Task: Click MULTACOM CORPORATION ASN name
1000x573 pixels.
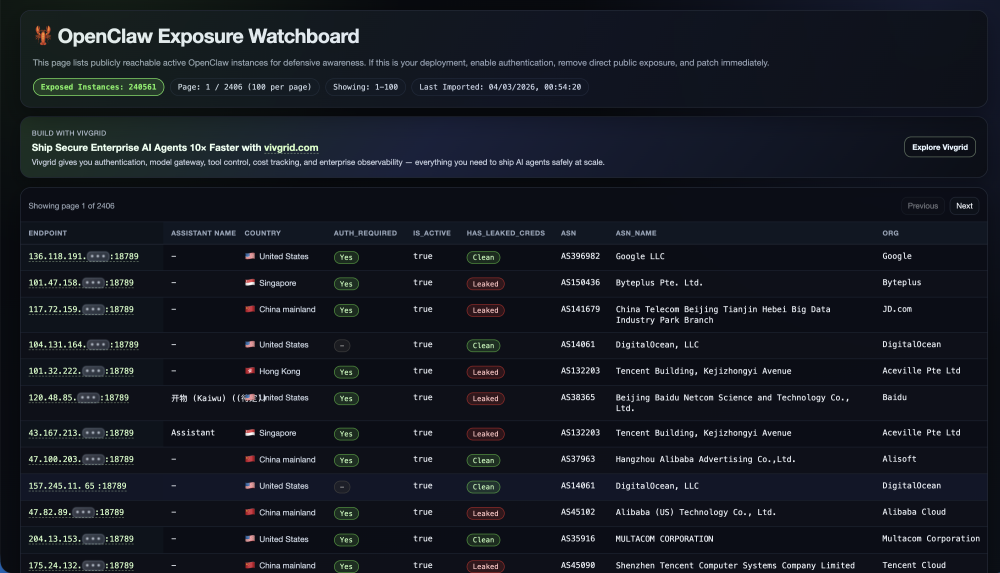Action: [x=664, y=539]
